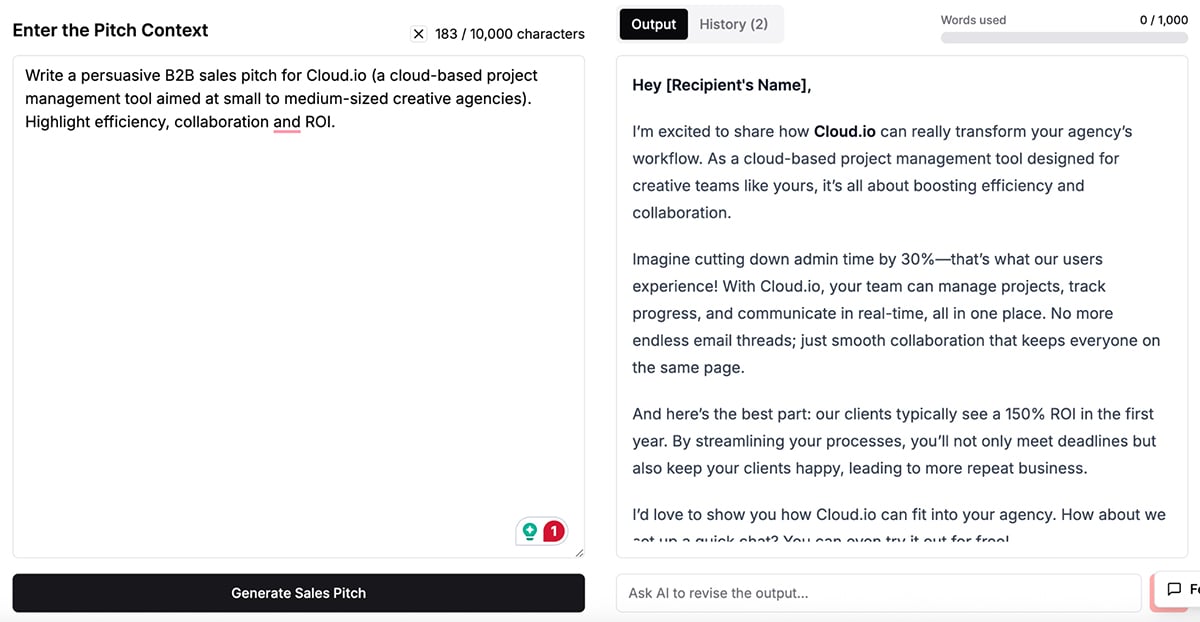Image resolution: width=1200 pixels, height=622 pixels.
Task: Focus the Ask AI to revise field
Action: coord(879,593)
